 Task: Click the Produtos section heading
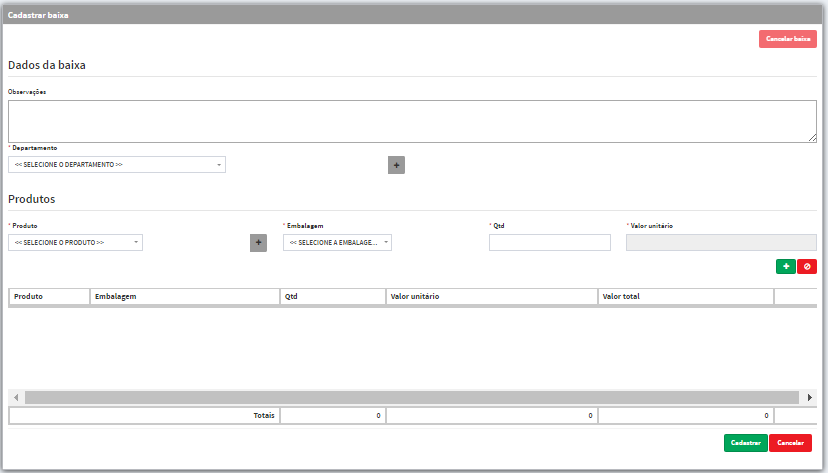(x=32, y=199)
